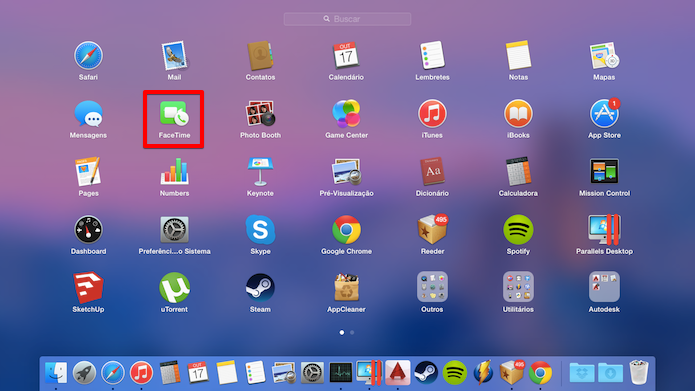Image resolution: width=695 pixels, height=391 pixels.
Task: Launch Photo Booth
Action: 260,114
